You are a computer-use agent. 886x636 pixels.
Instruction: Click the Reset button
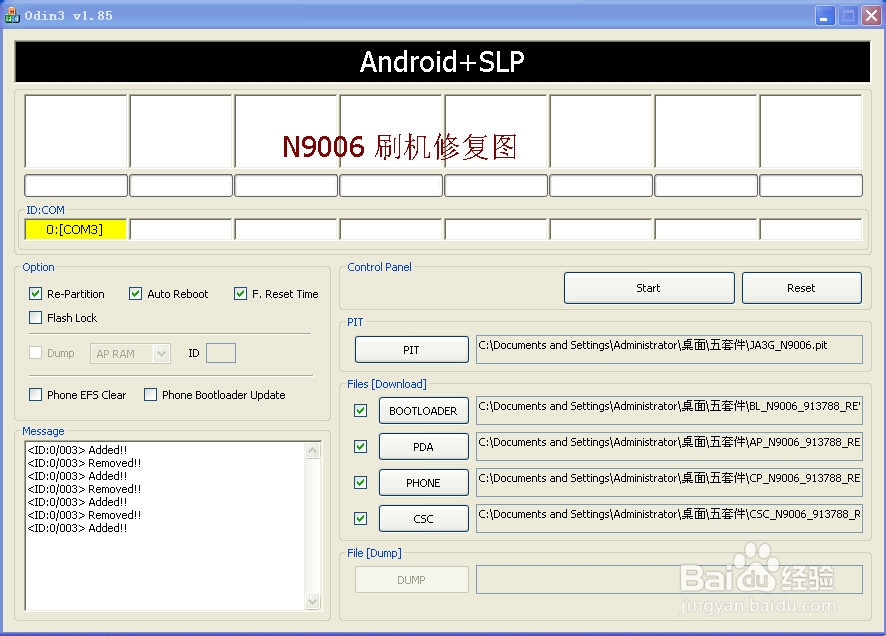(x=801, y=288)
